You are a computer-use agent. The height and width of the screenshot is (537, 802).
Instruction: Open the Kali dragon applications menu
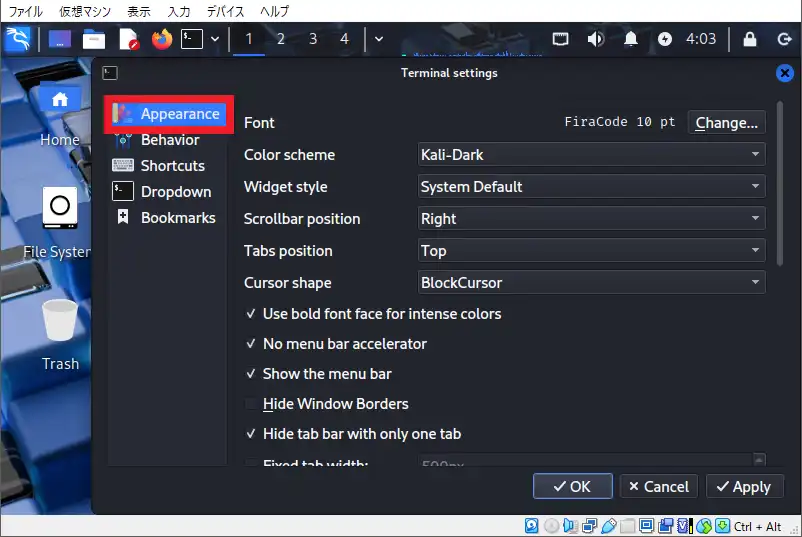[18, 39]
